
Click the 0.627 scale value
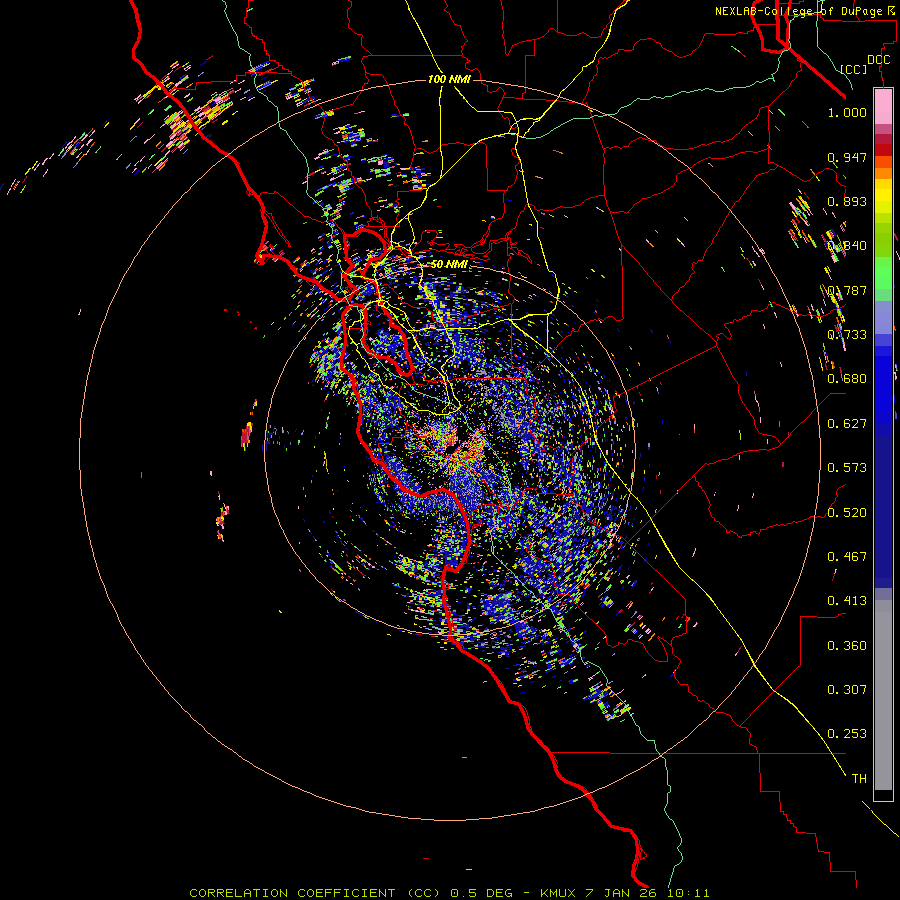point(847,423)
